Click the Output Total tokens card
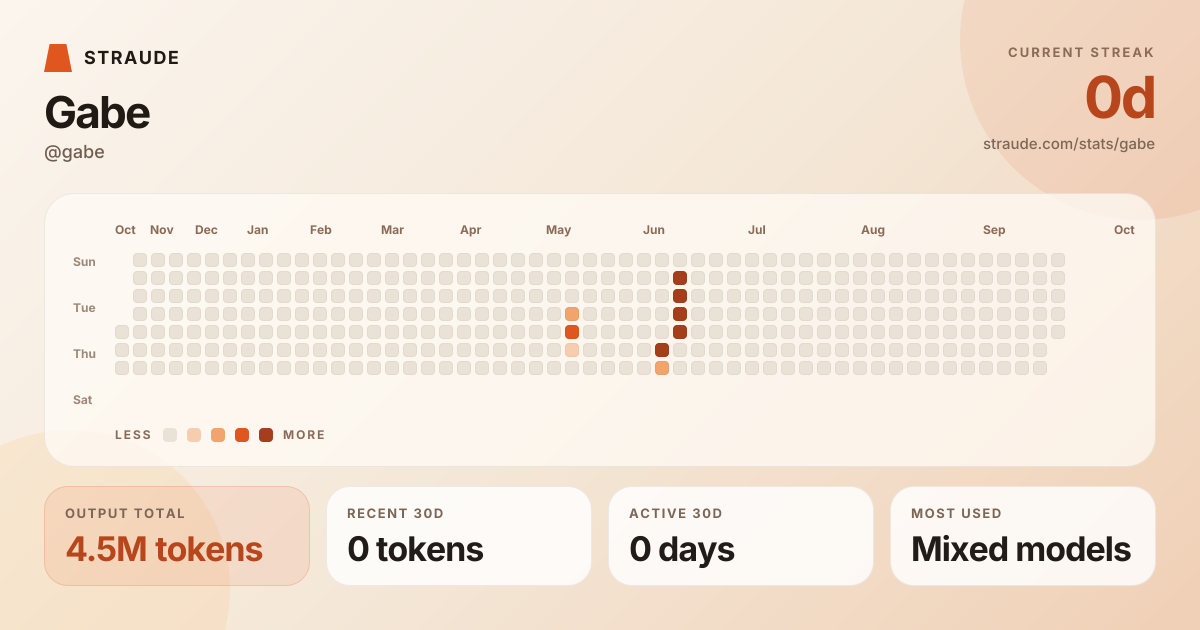Screen dimensions: 1200x630 pyautogui.click(x=177, y=536)
